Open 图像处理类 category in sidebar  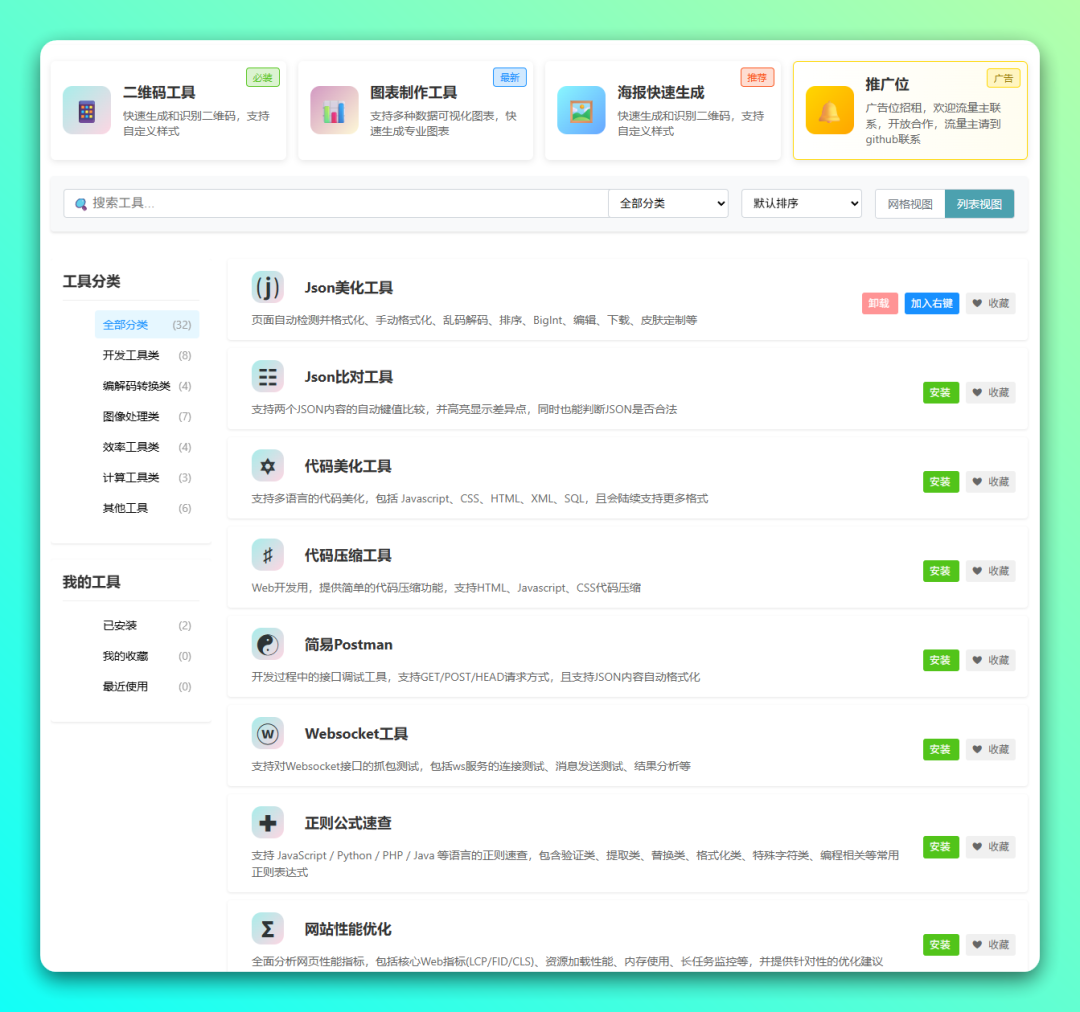click(x=131, y=416)
